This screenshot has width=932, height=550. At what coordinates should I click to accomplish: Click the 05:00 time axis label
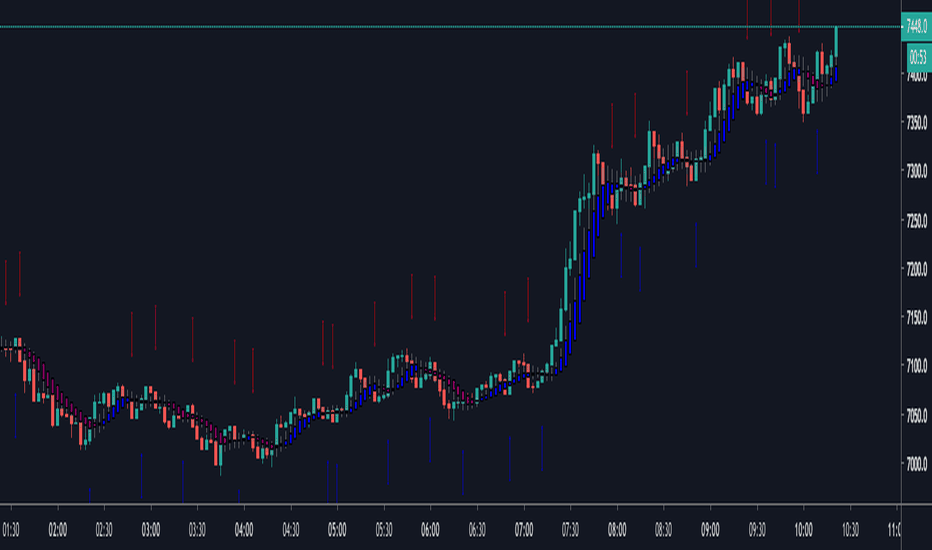coord(337,530)
